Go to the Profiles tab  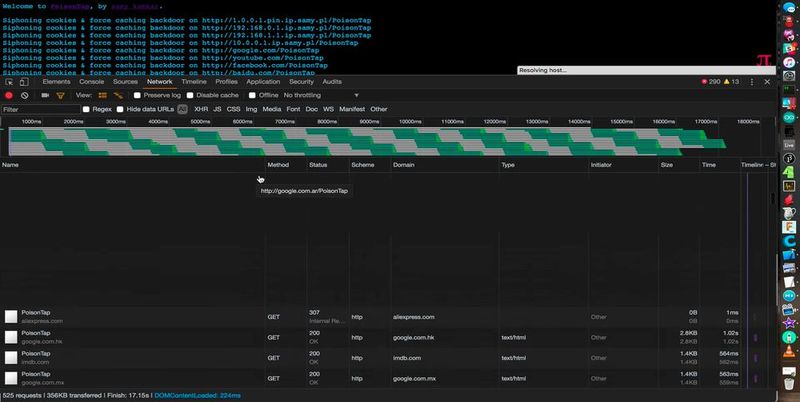tap(226, 82)
